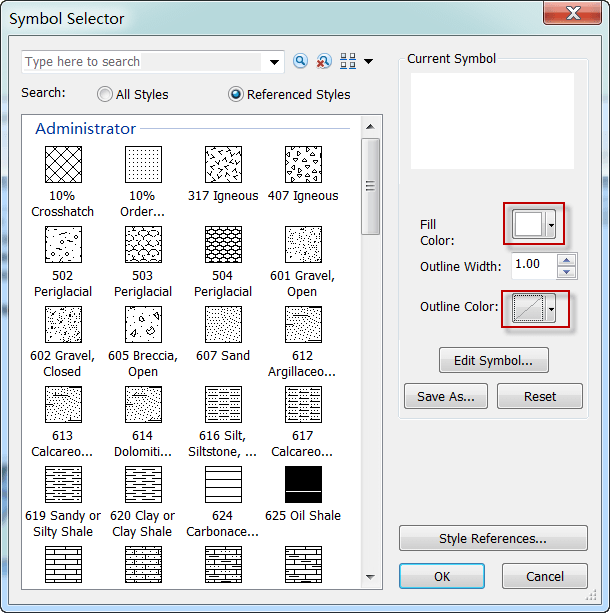Pick the 616 Silt, Siltstone symbol
610x613 pixels.
click(223, 405)
